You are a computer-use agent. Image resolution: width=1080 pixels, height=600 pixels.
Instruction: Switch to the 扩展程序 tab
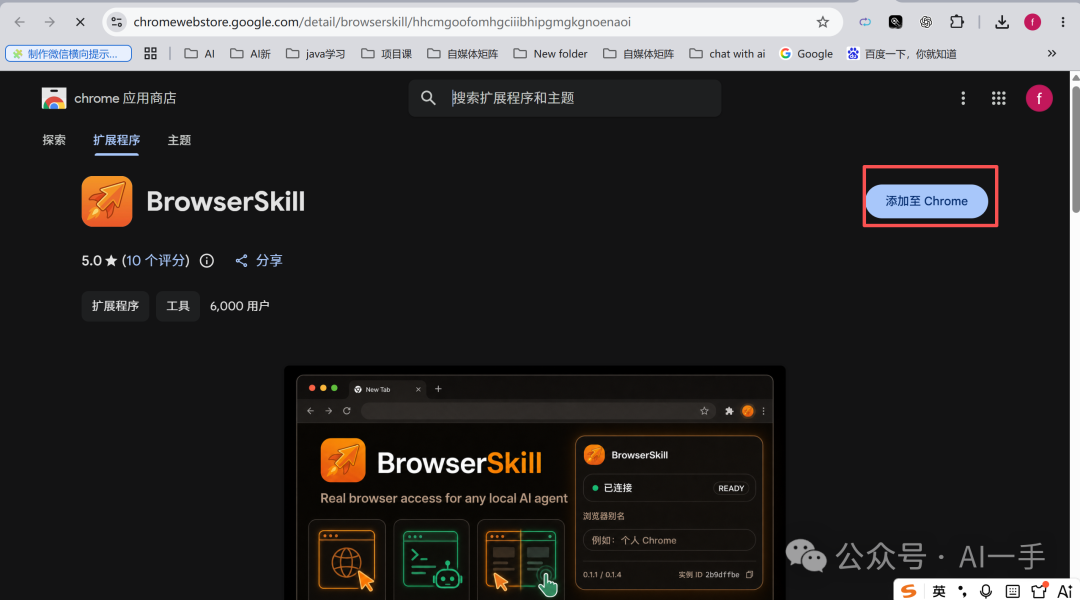(x=116, y=140)
